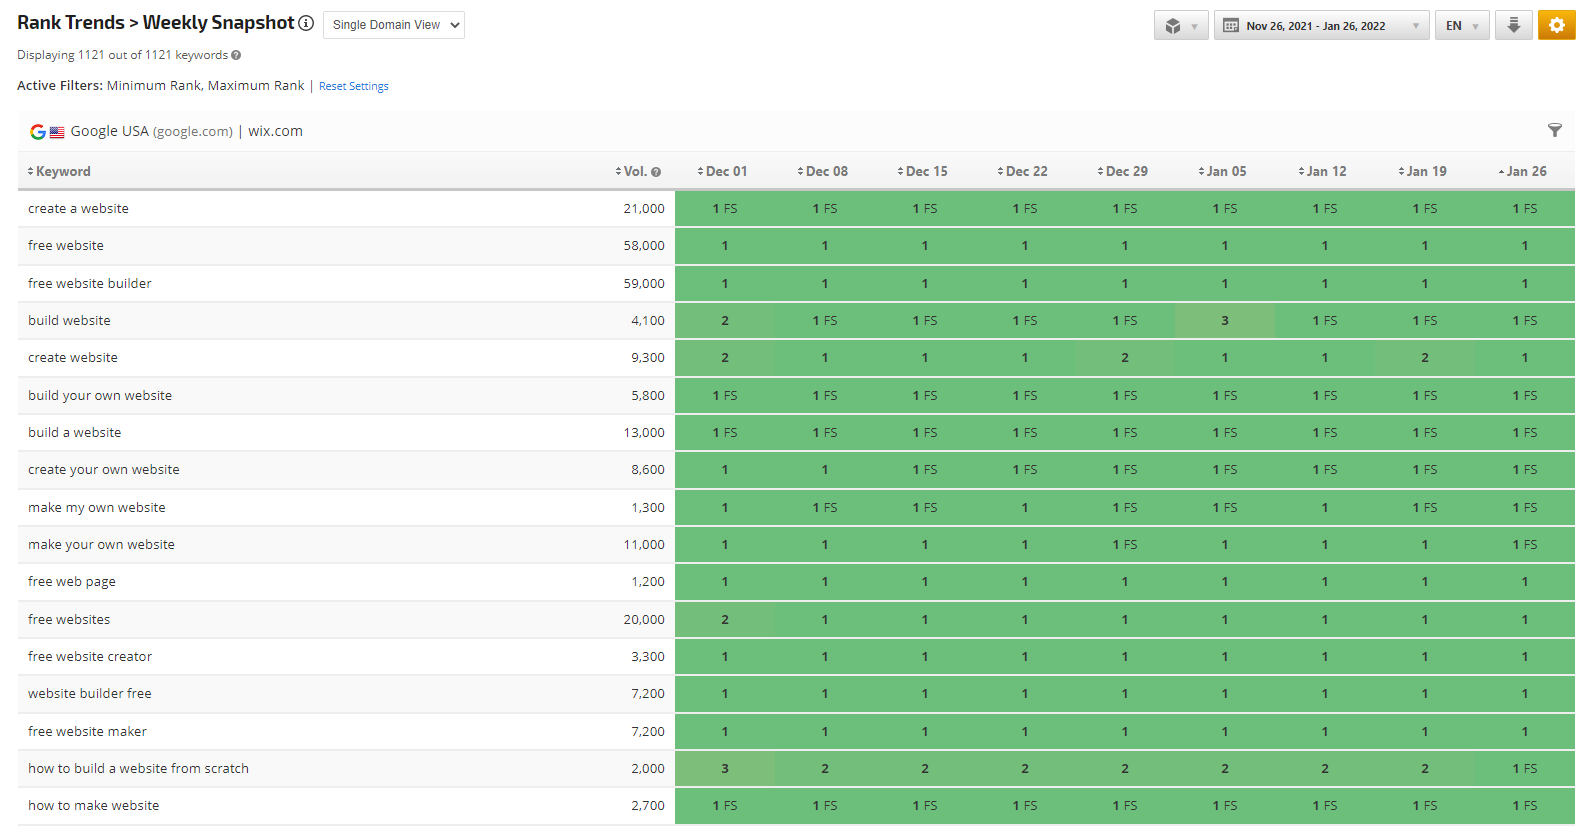Viewport: 1587px width, 826px height.
Task: Click the 'how to build a website from scratch' keyword
Action: pyautogui.click(x=138, y=768)
